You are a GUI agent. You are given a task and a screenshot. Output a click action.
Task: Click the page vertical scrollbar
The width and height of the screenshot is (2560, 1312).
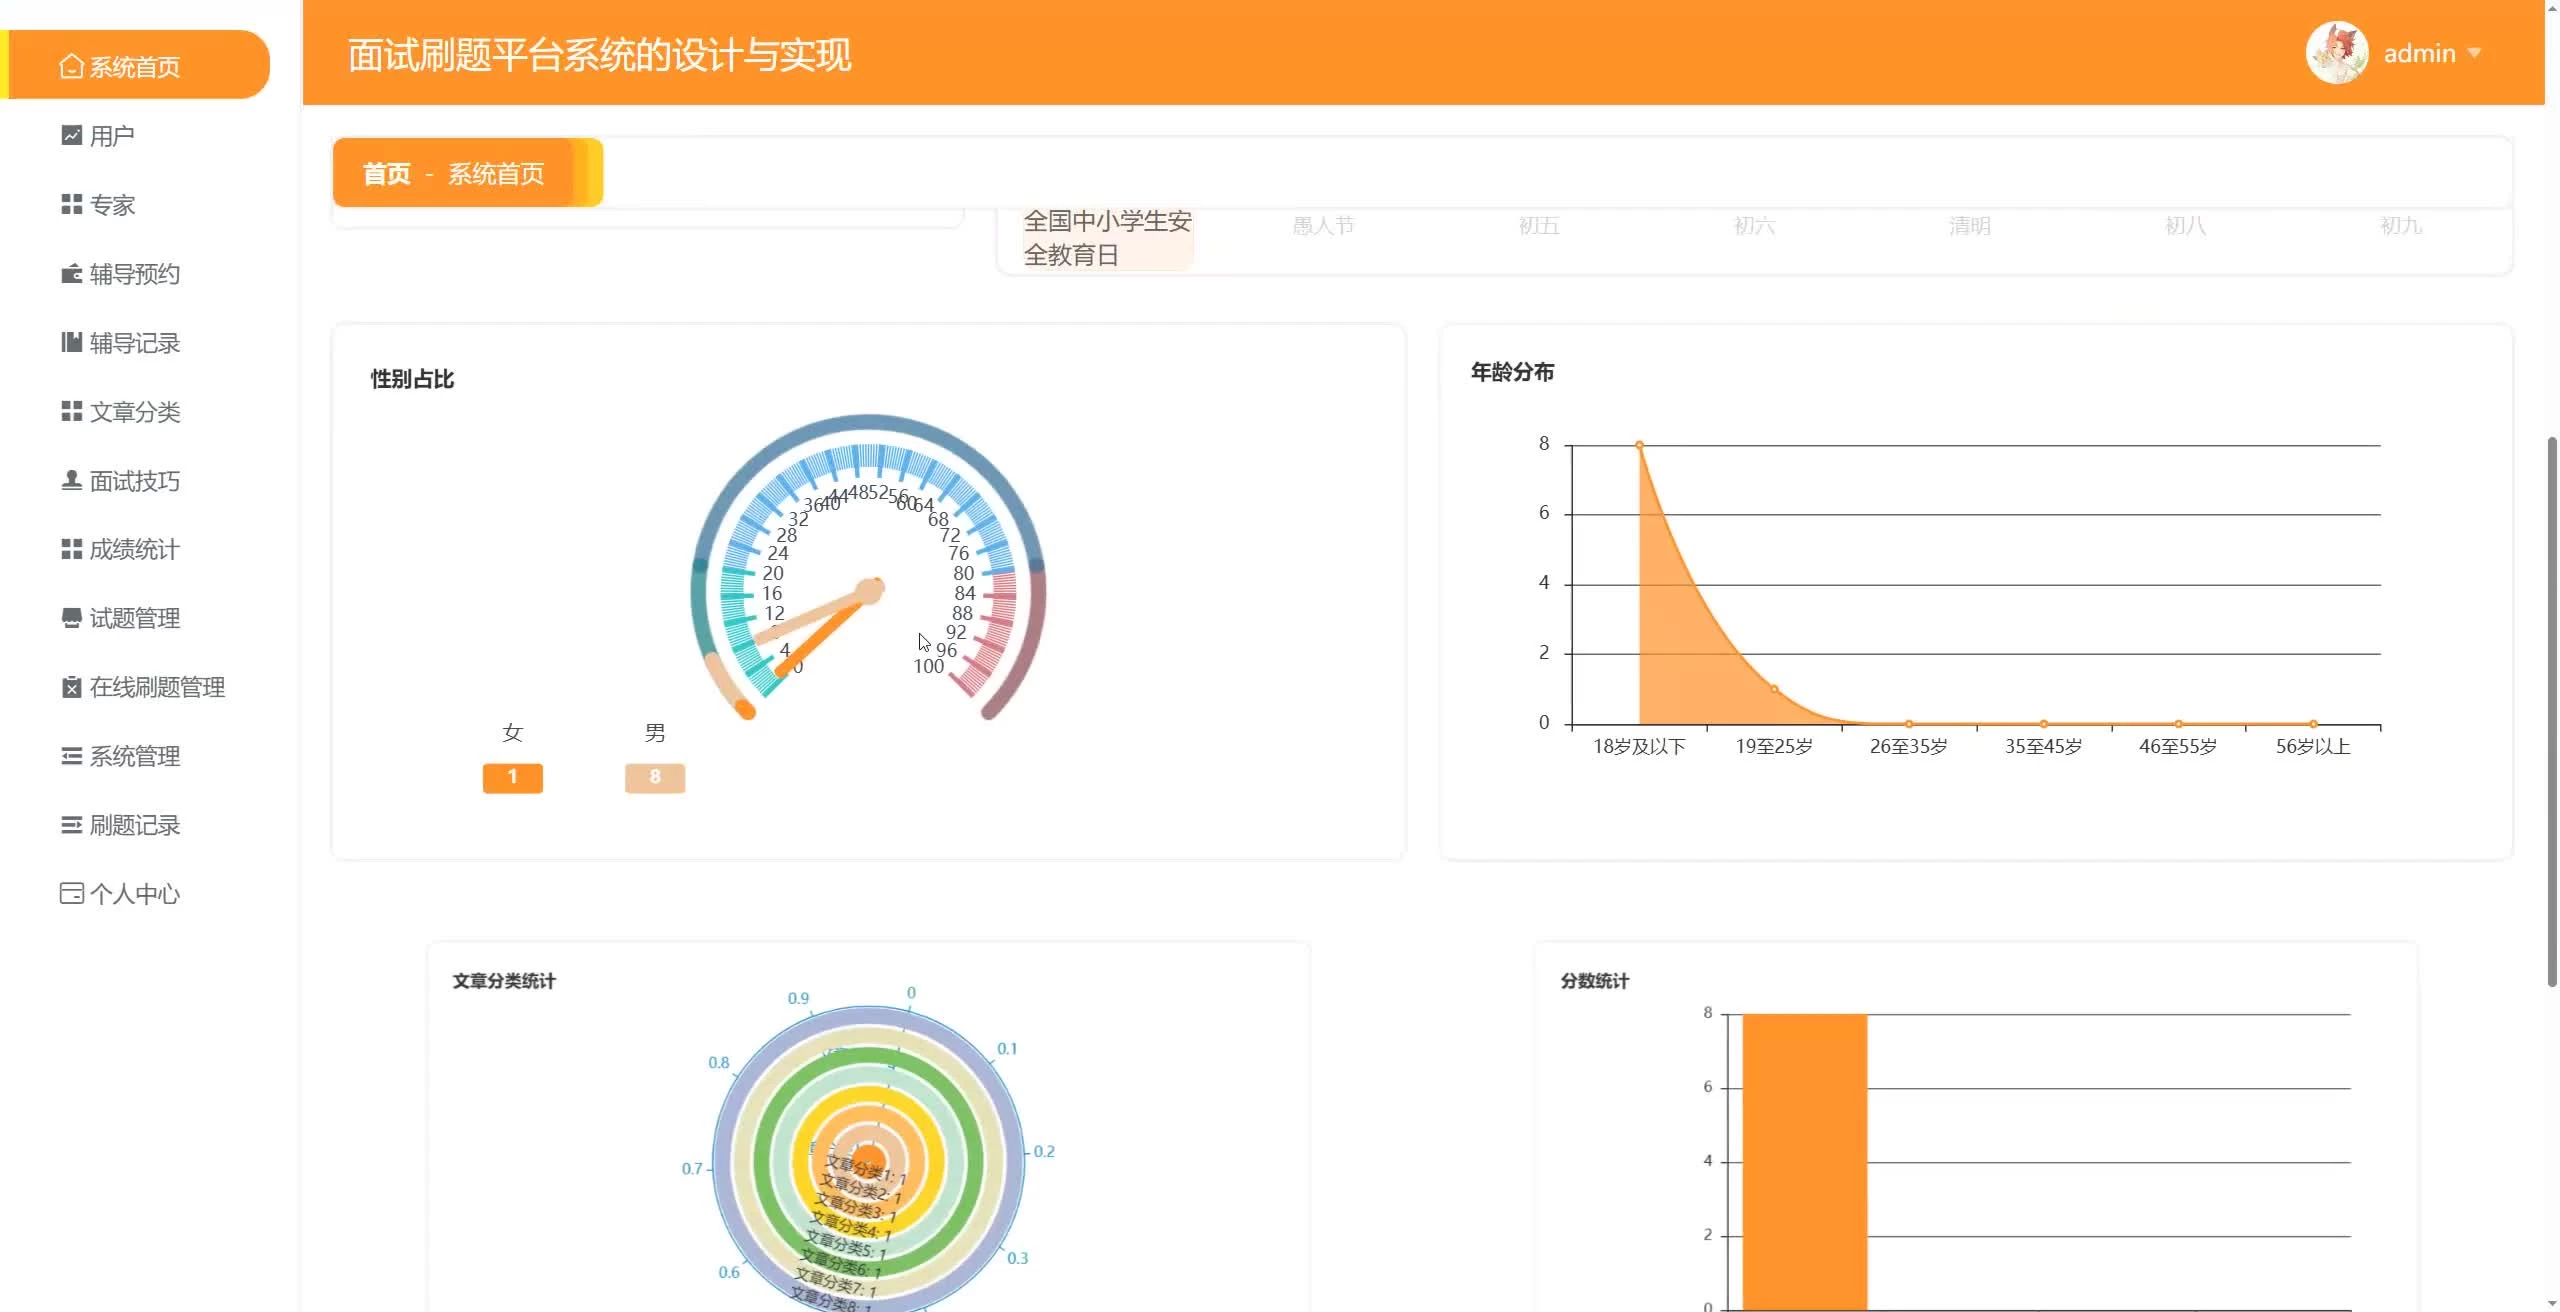[x=2551, y=710]
